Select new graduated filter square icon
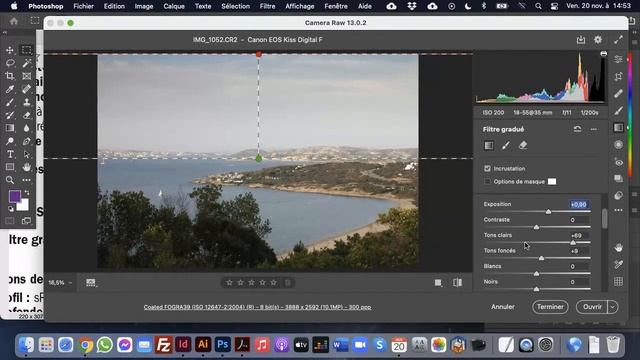 (x=489, y=145)
